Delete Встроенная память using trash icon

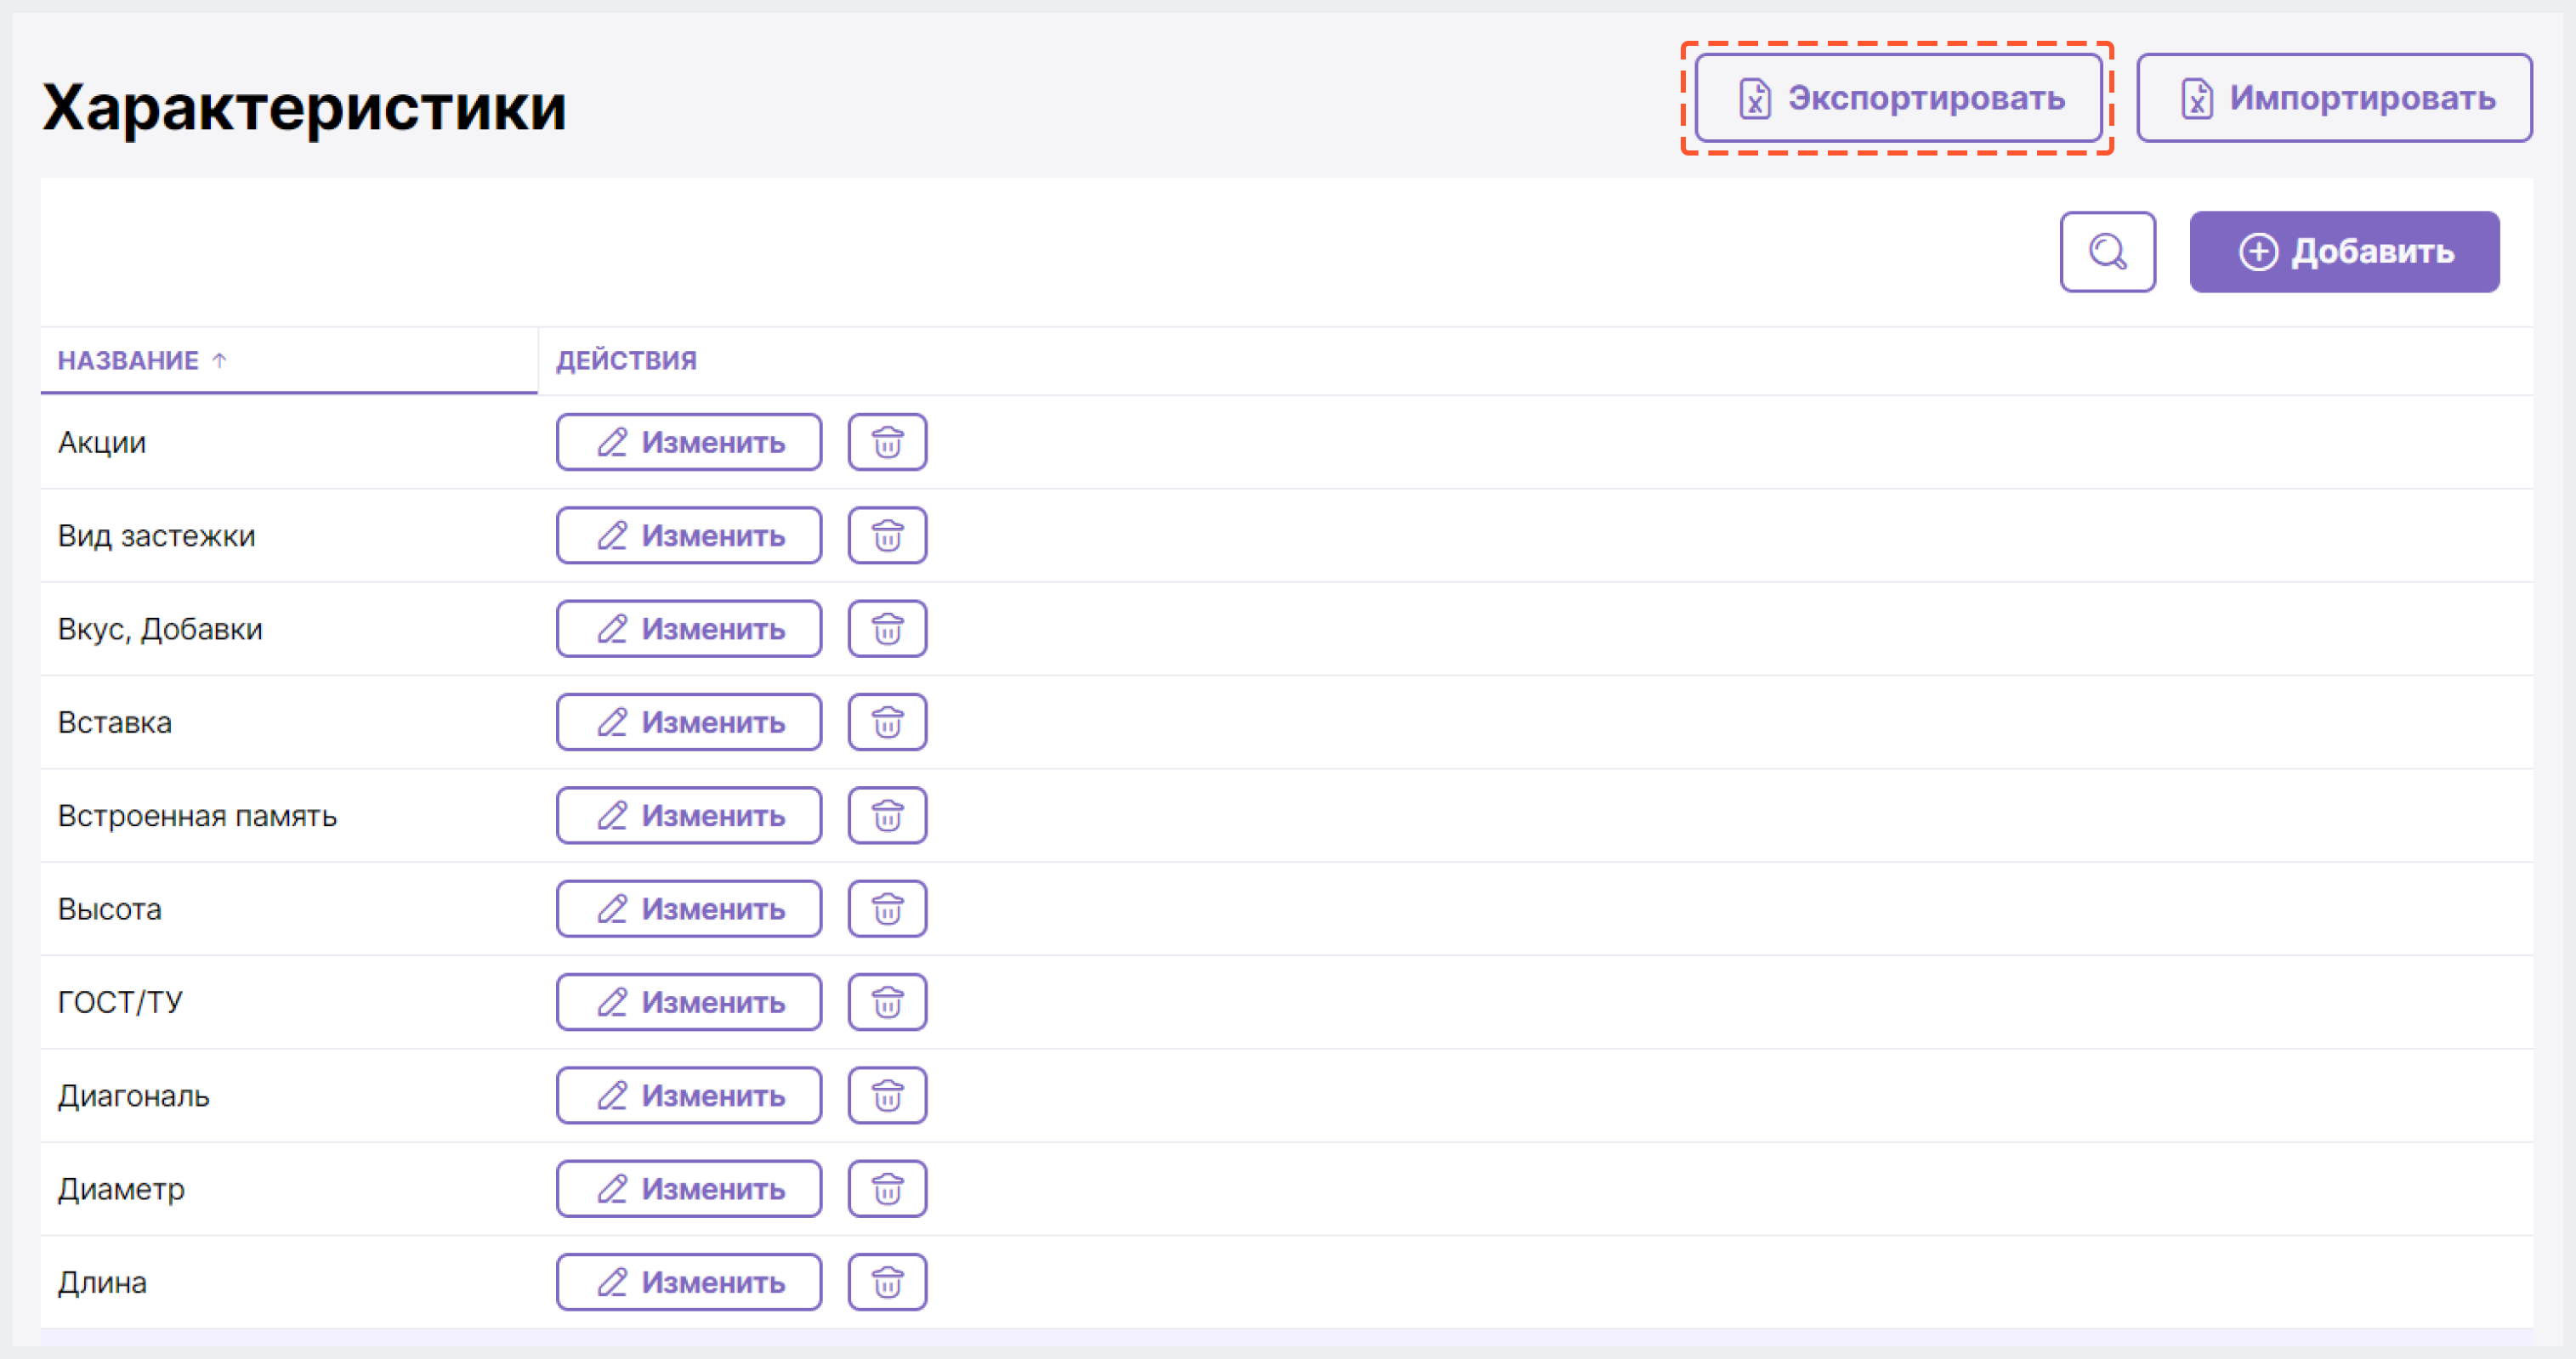tap(887, 816)
